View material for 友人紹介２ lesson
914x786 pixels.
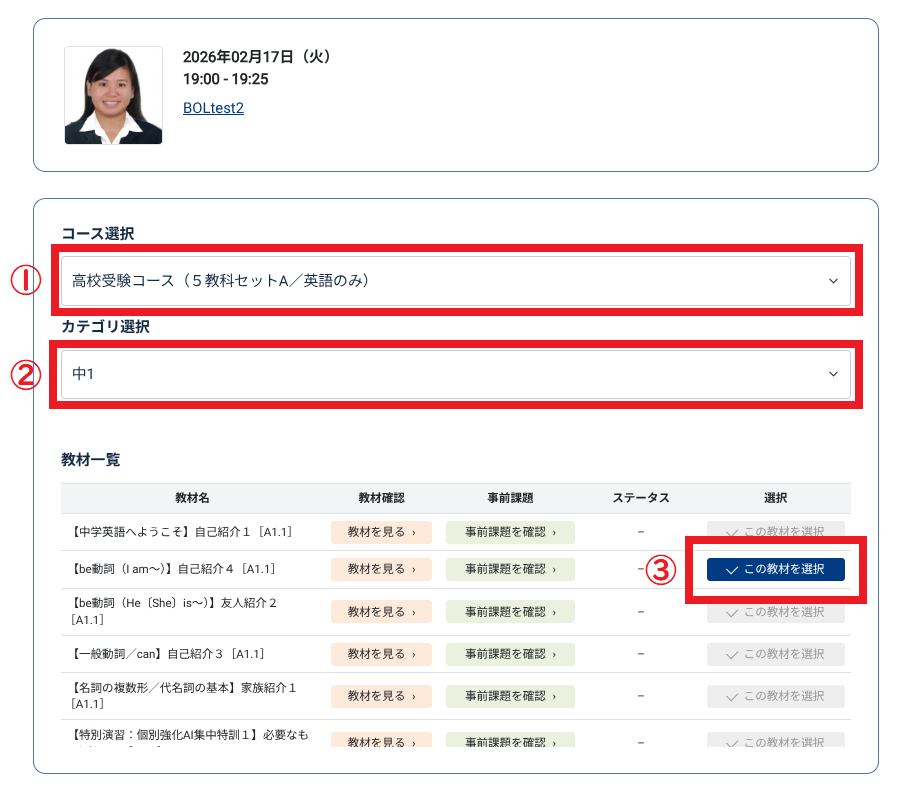[x=381, y=612]
